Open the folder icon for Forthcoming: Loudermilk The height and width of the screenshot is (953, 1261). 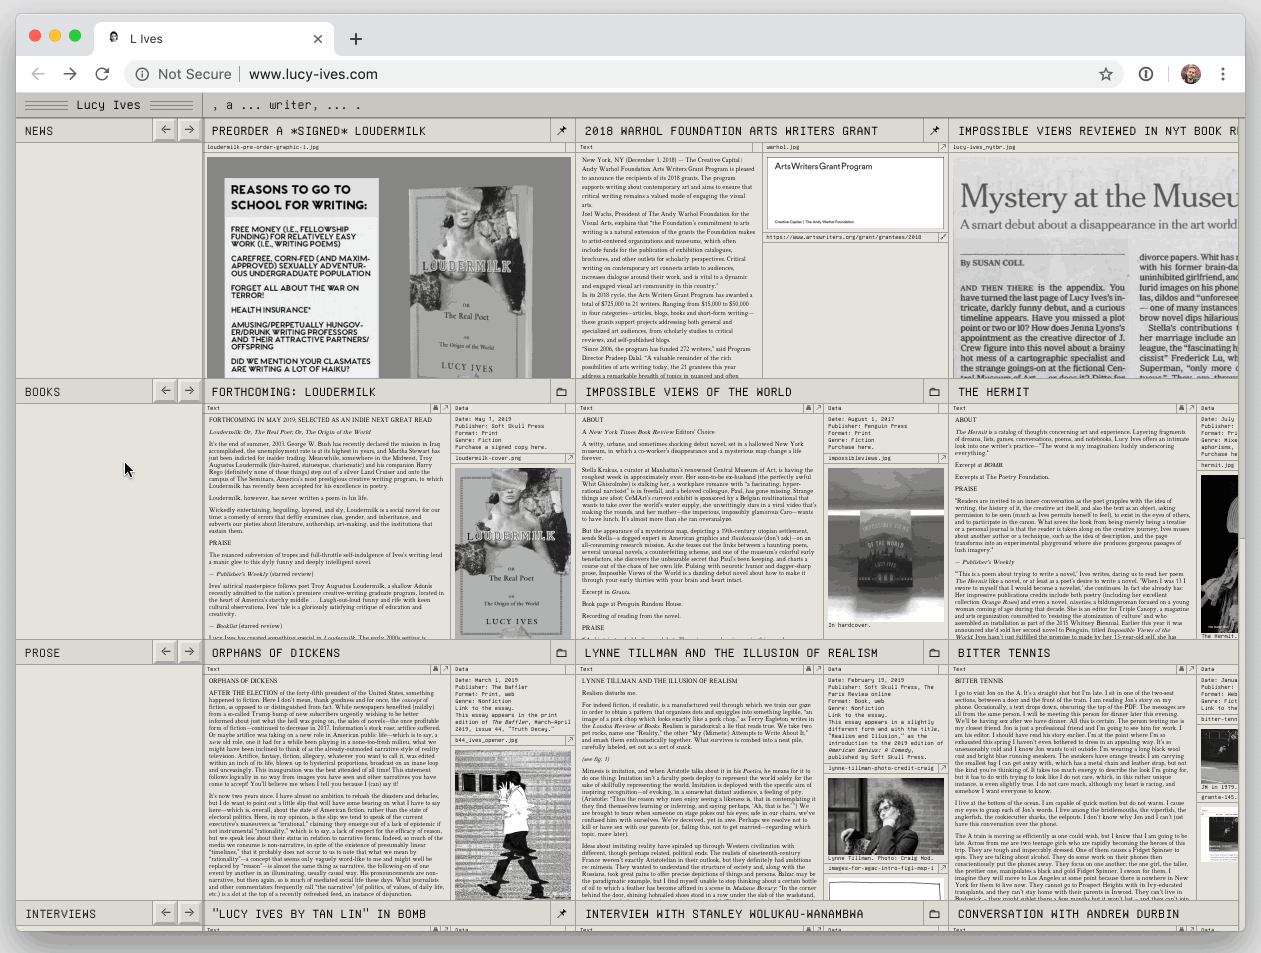tap(562, 391)
